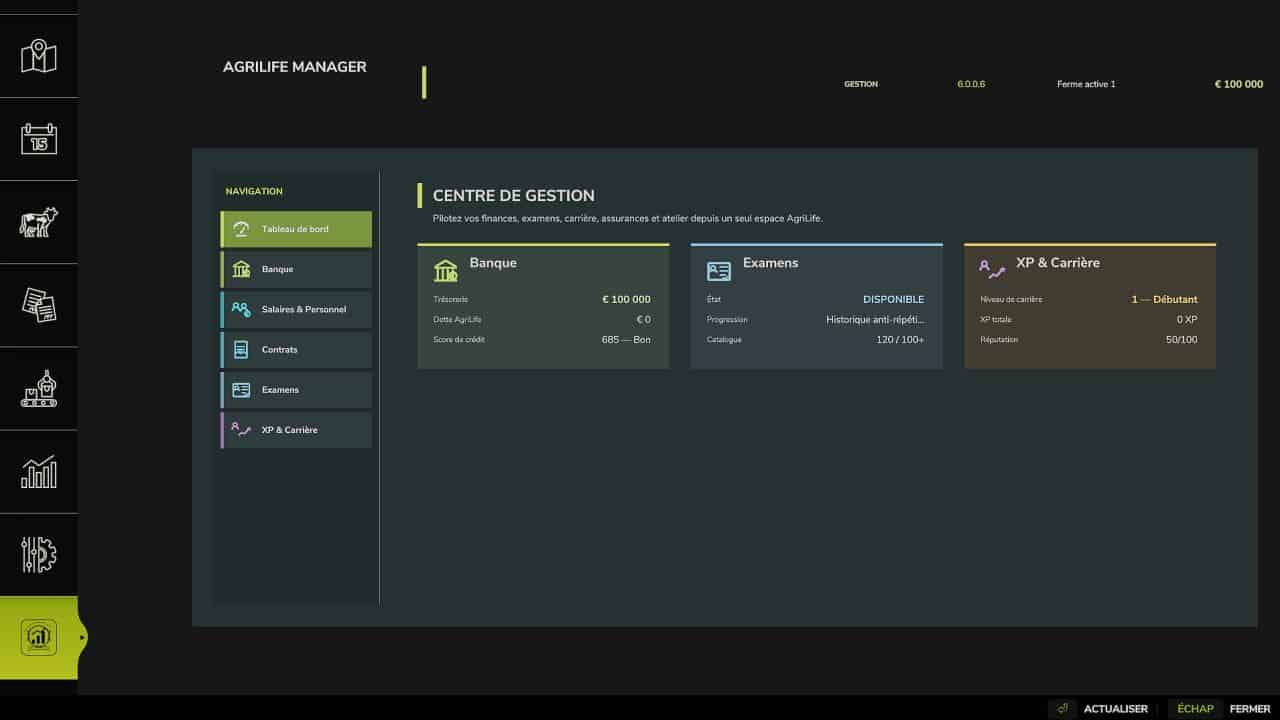1280x720 pixels.
Task: Click the key icon beside Actualiser
Action: click(x=1062, y=708)
